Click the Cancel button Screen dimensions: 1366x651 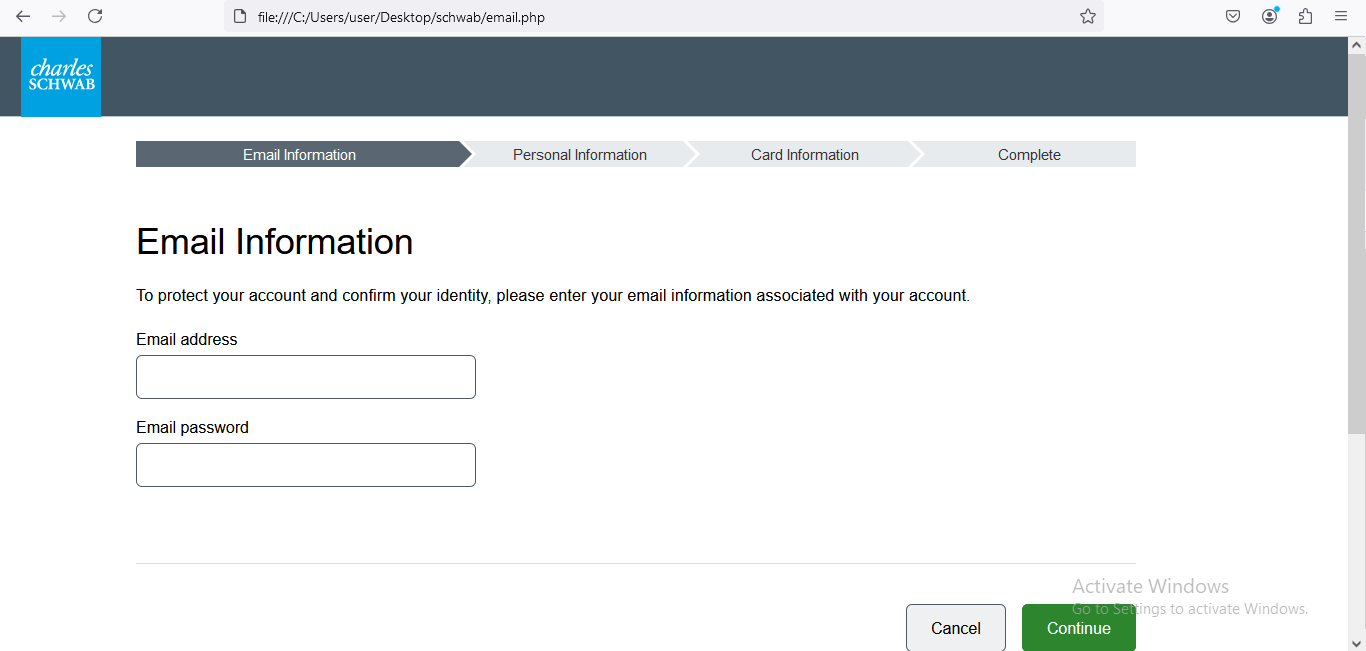[956, 628]
